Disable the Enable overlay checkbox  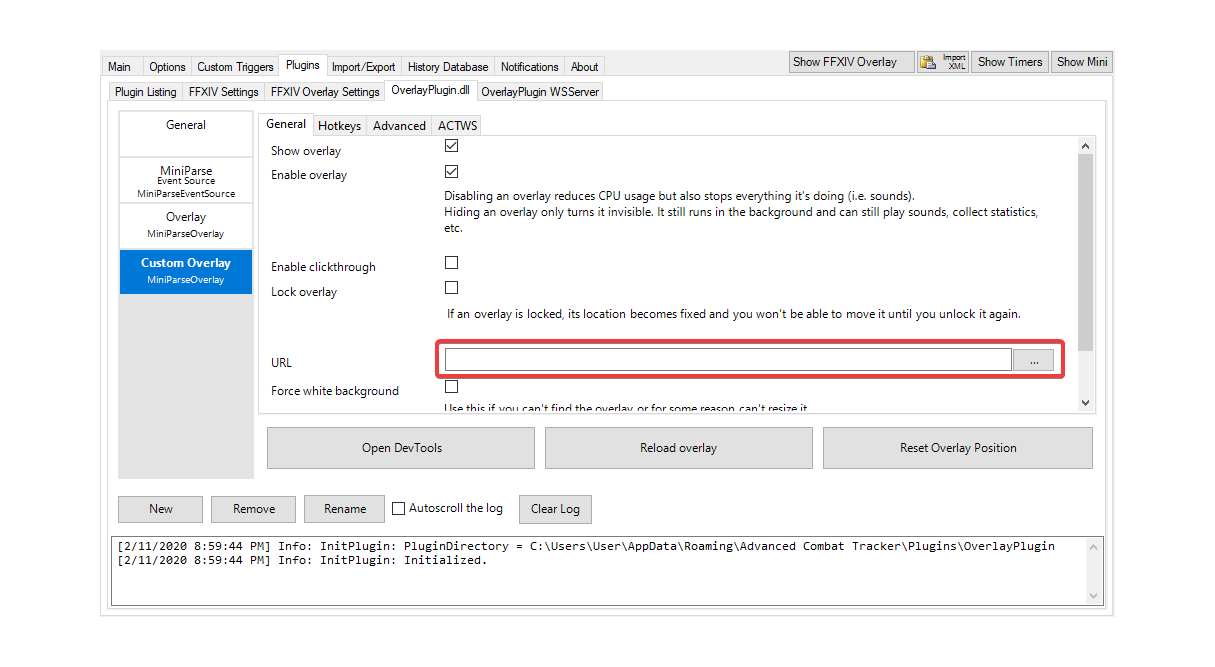click(451, 171)
